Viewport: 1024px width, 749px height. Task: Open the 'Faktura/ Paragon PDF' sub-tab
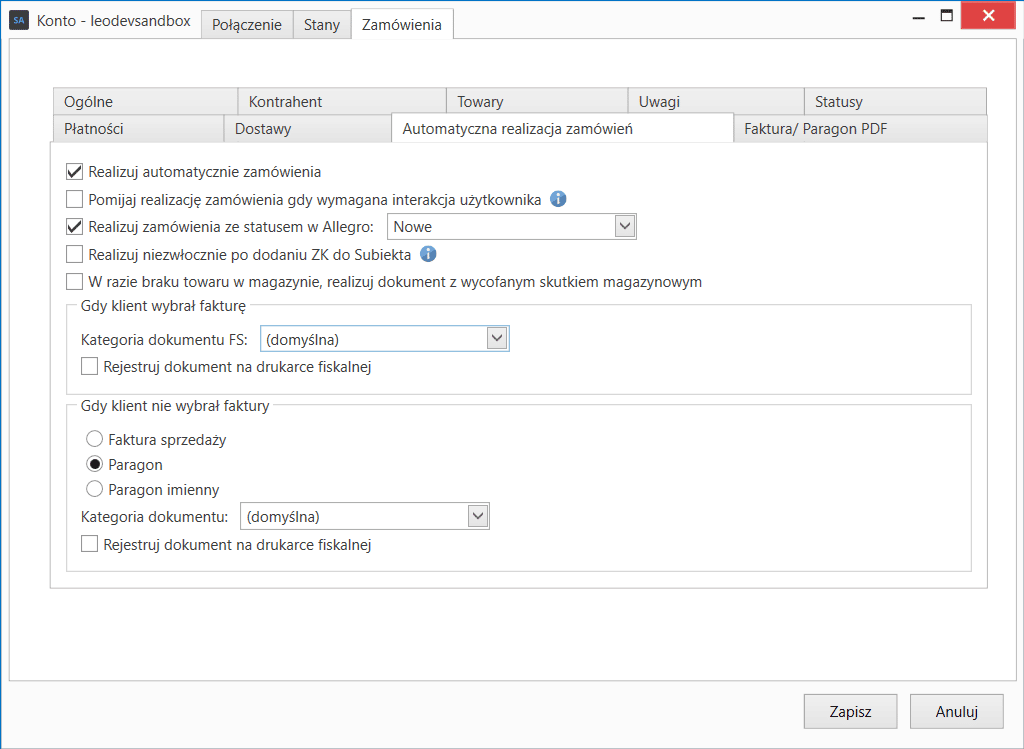[x=860, y=129]
